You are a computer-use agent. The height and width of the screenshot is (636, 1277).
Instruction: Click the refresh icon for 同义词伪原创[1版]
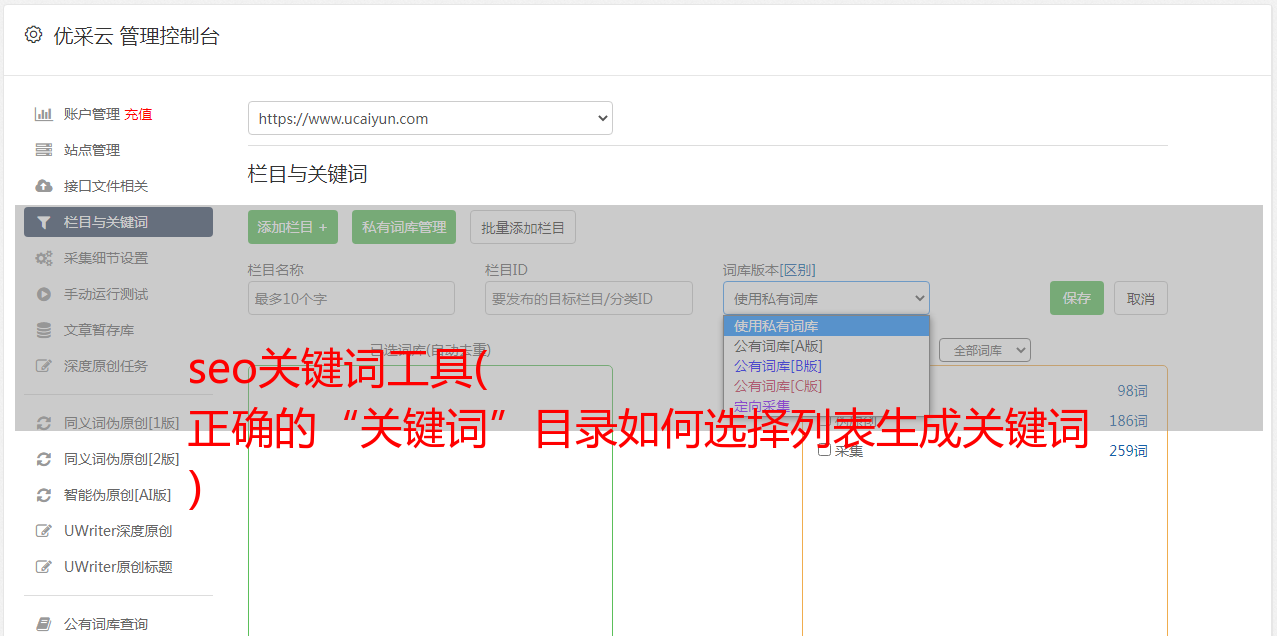(43, 423)
